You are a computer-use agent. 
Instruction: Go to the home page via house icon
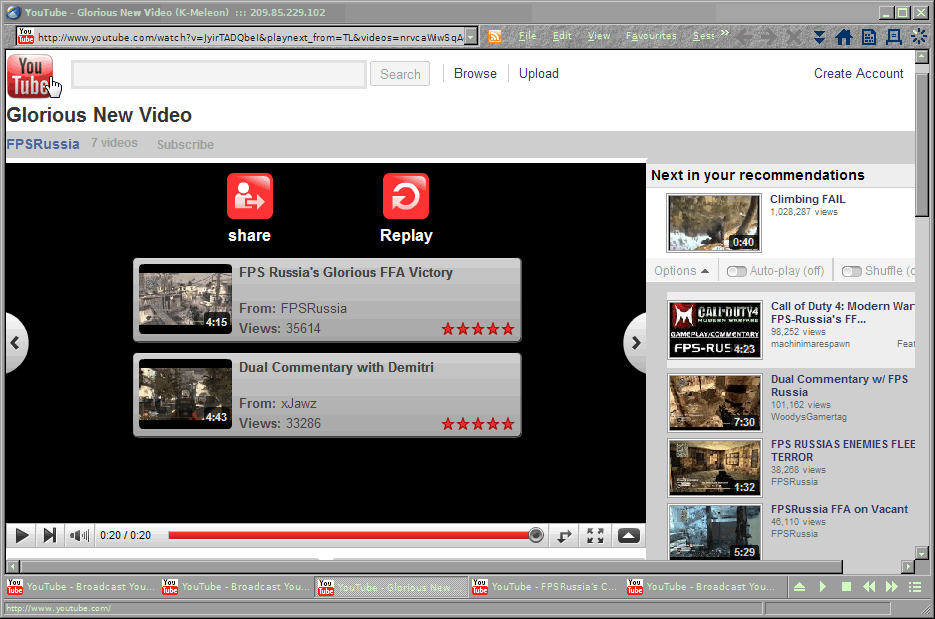844,37
